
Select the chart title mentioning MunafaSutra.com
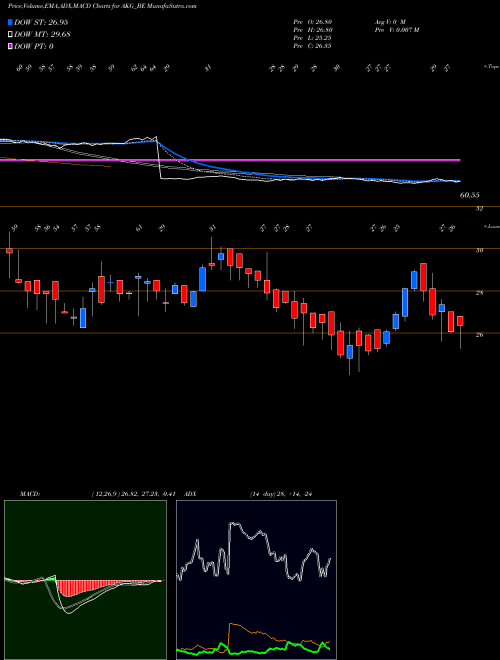tap(102, 6)
